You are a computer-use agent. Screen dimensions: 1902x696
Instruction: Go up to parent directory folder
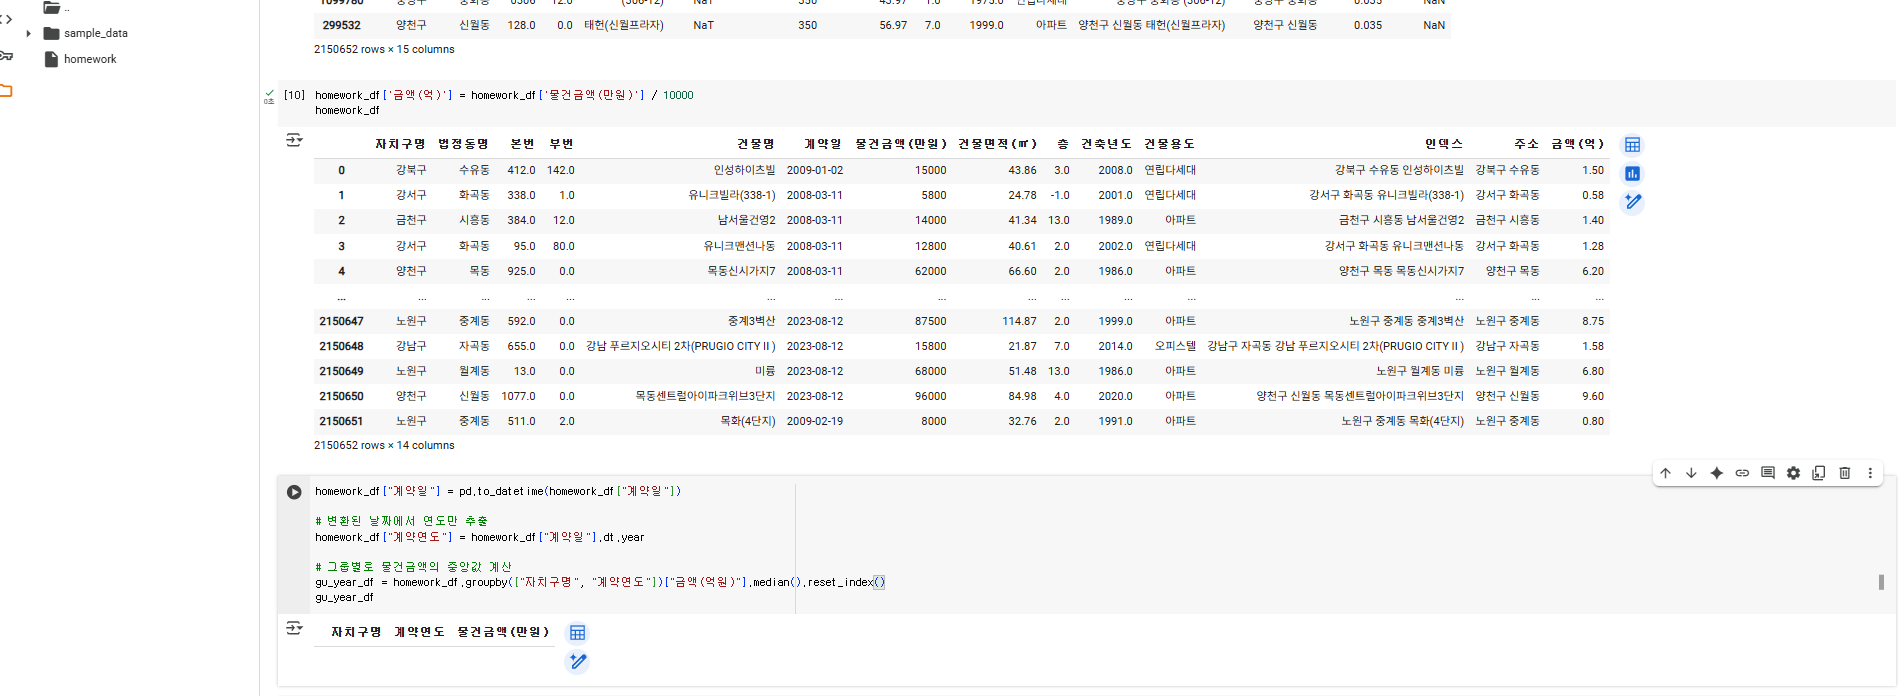click(52, 8)
